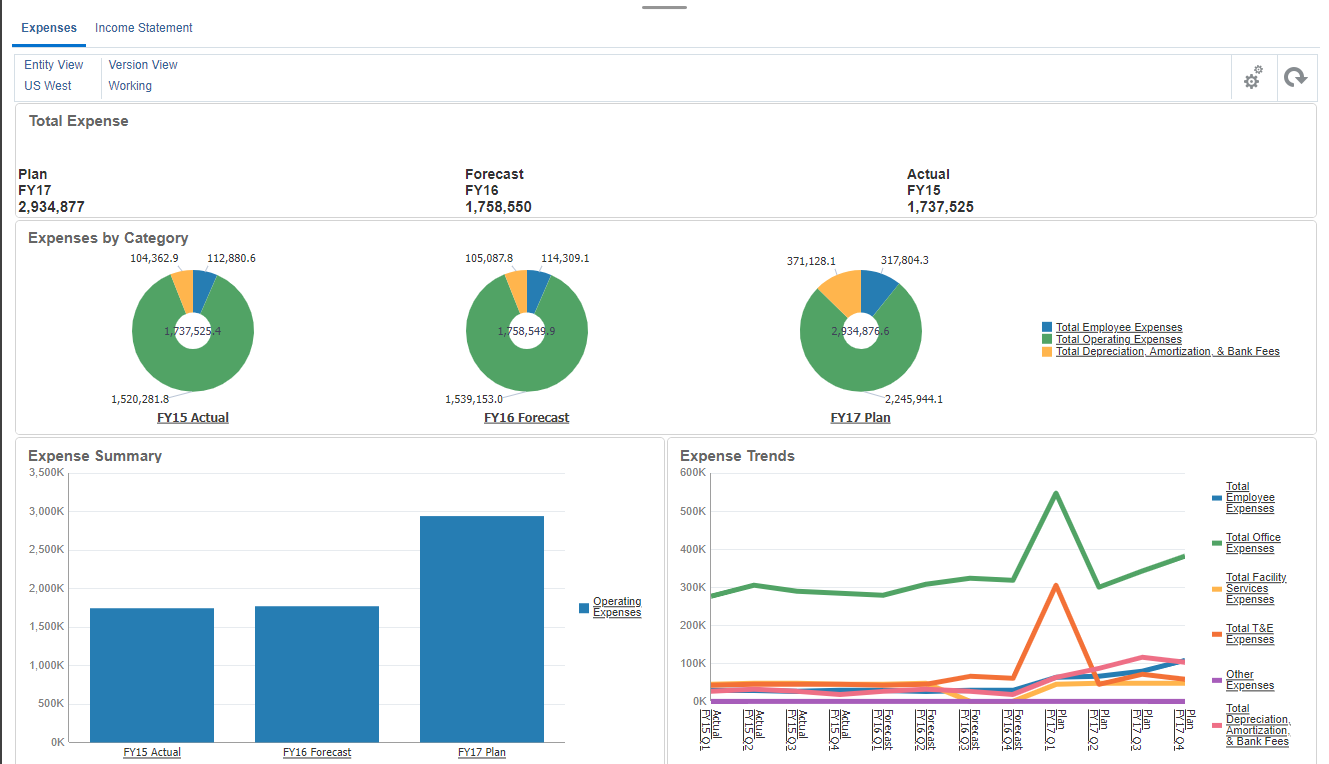Switch to the Income Statement tab
Viewport: 1329px width, 764px height.
(x=143, y=28)
